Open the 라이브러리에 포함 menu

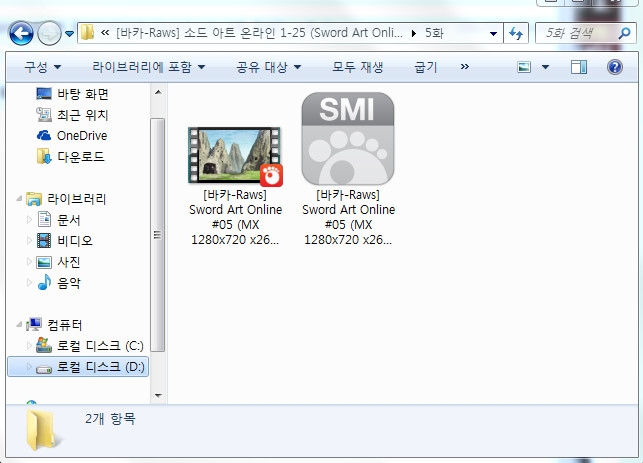(148, 67)
